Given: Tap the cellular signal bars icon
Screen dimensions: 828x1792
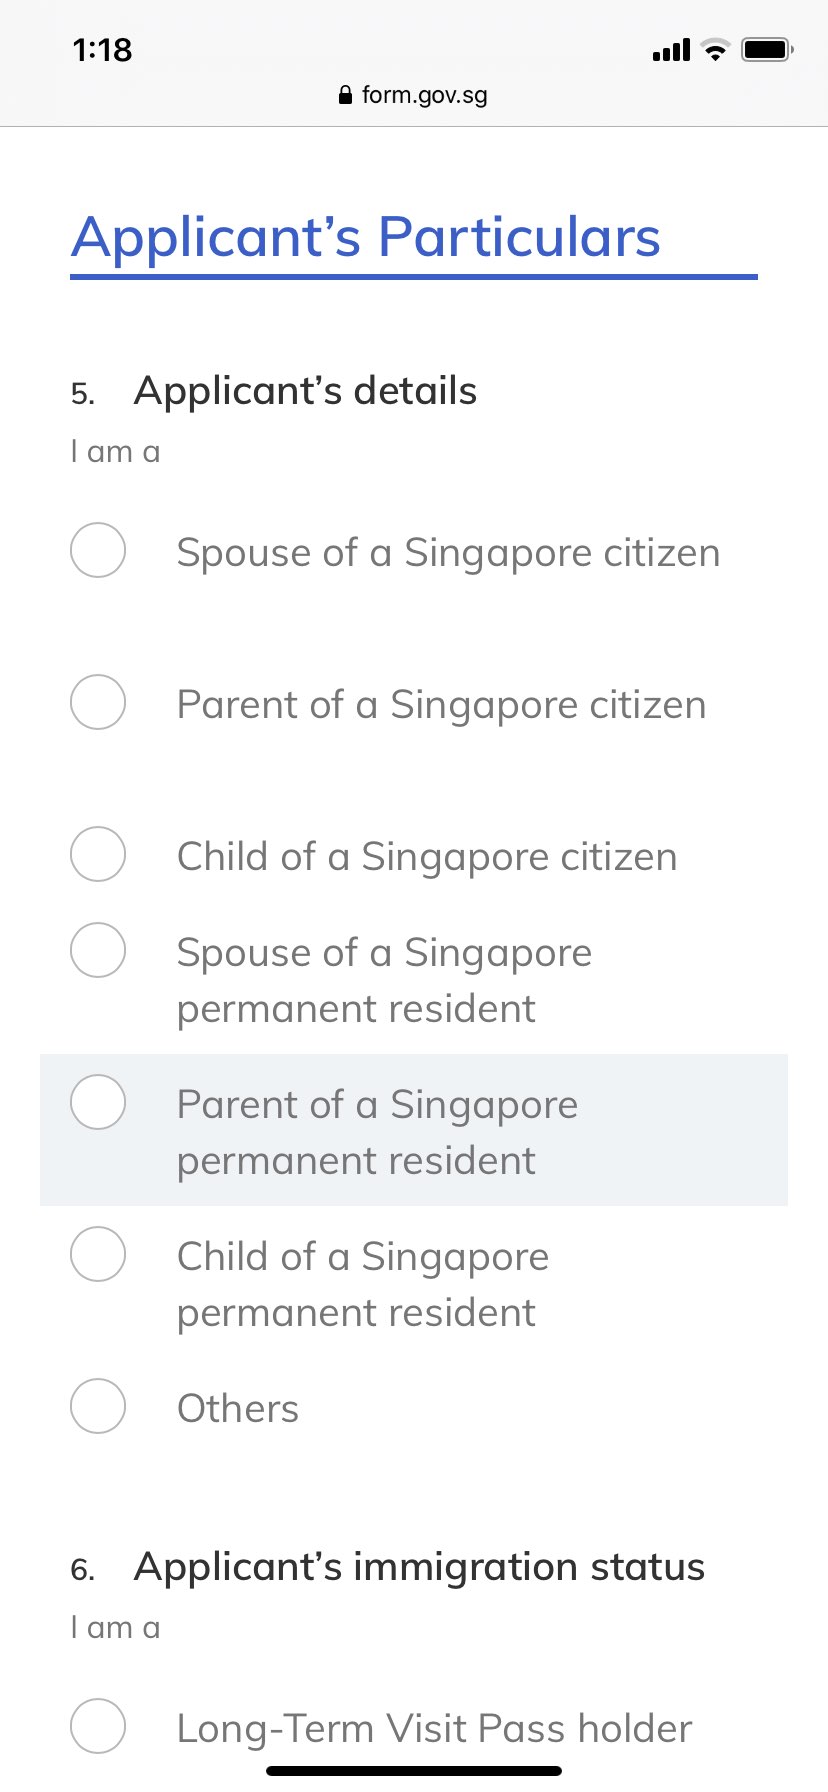Looking at the screenshot, I should coord(671,50).
